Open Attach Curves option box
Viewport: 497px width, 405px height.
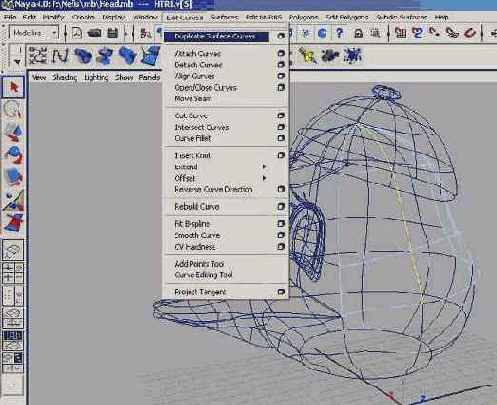click(281, 53)
